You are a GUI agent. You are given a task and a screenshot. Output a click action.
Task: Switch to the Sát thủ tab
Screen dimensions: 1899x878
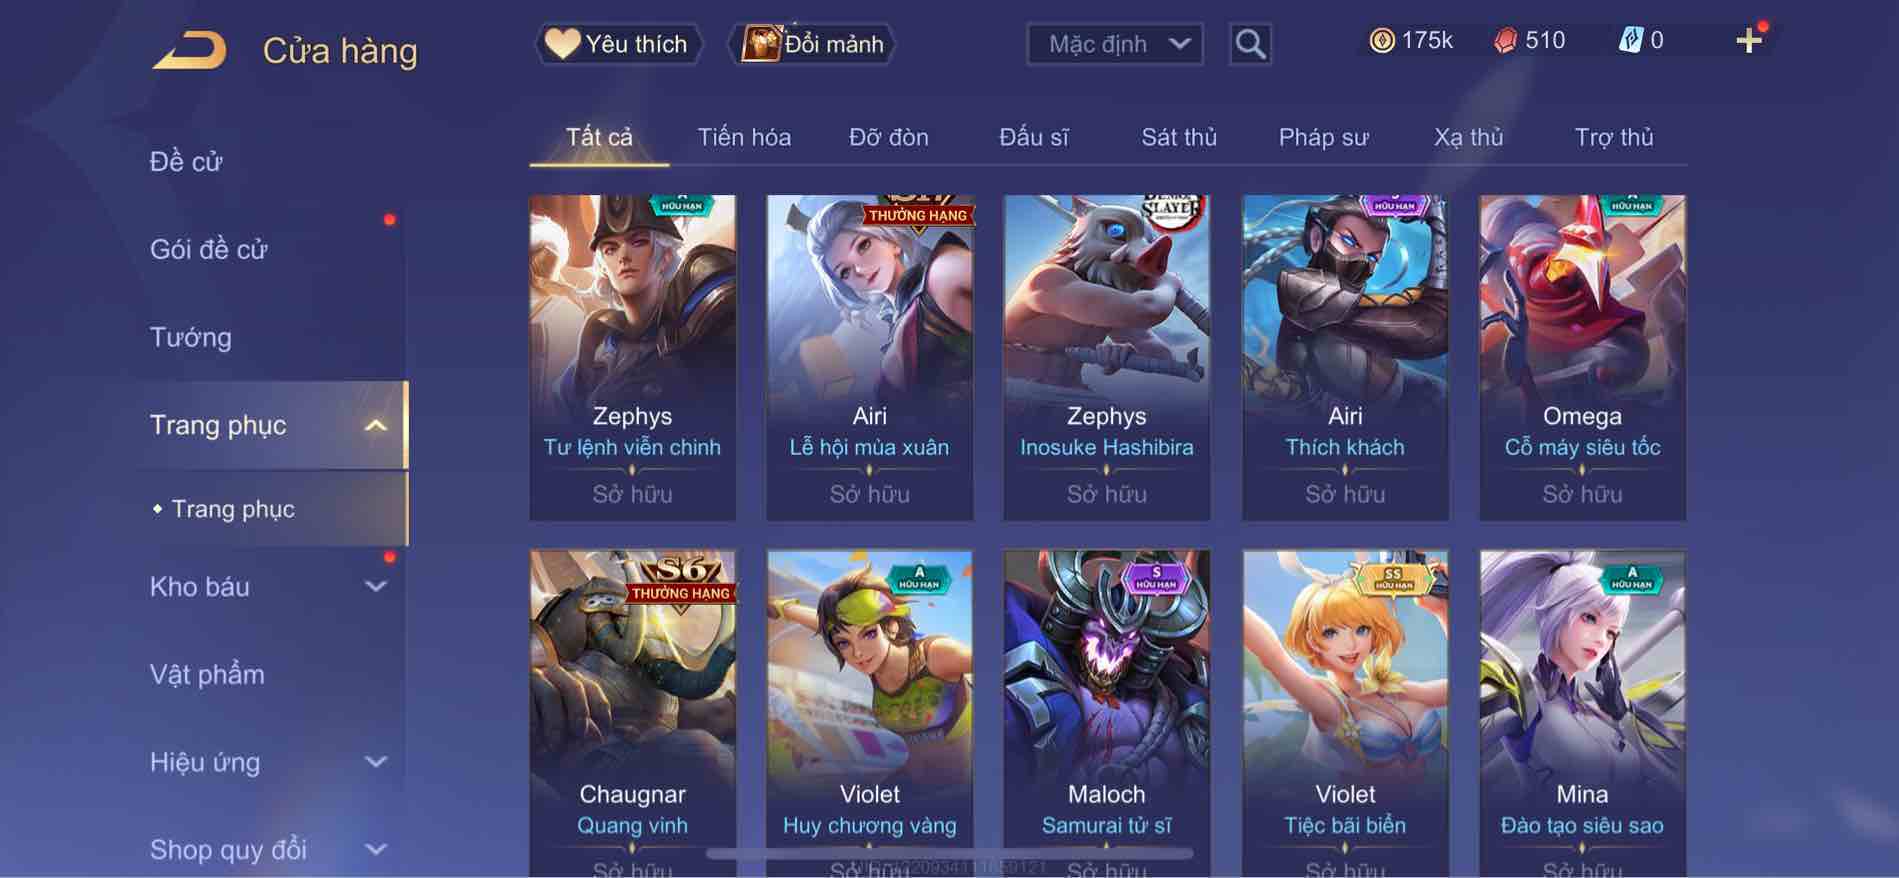pyautogui.click(x=1179, y=137)
